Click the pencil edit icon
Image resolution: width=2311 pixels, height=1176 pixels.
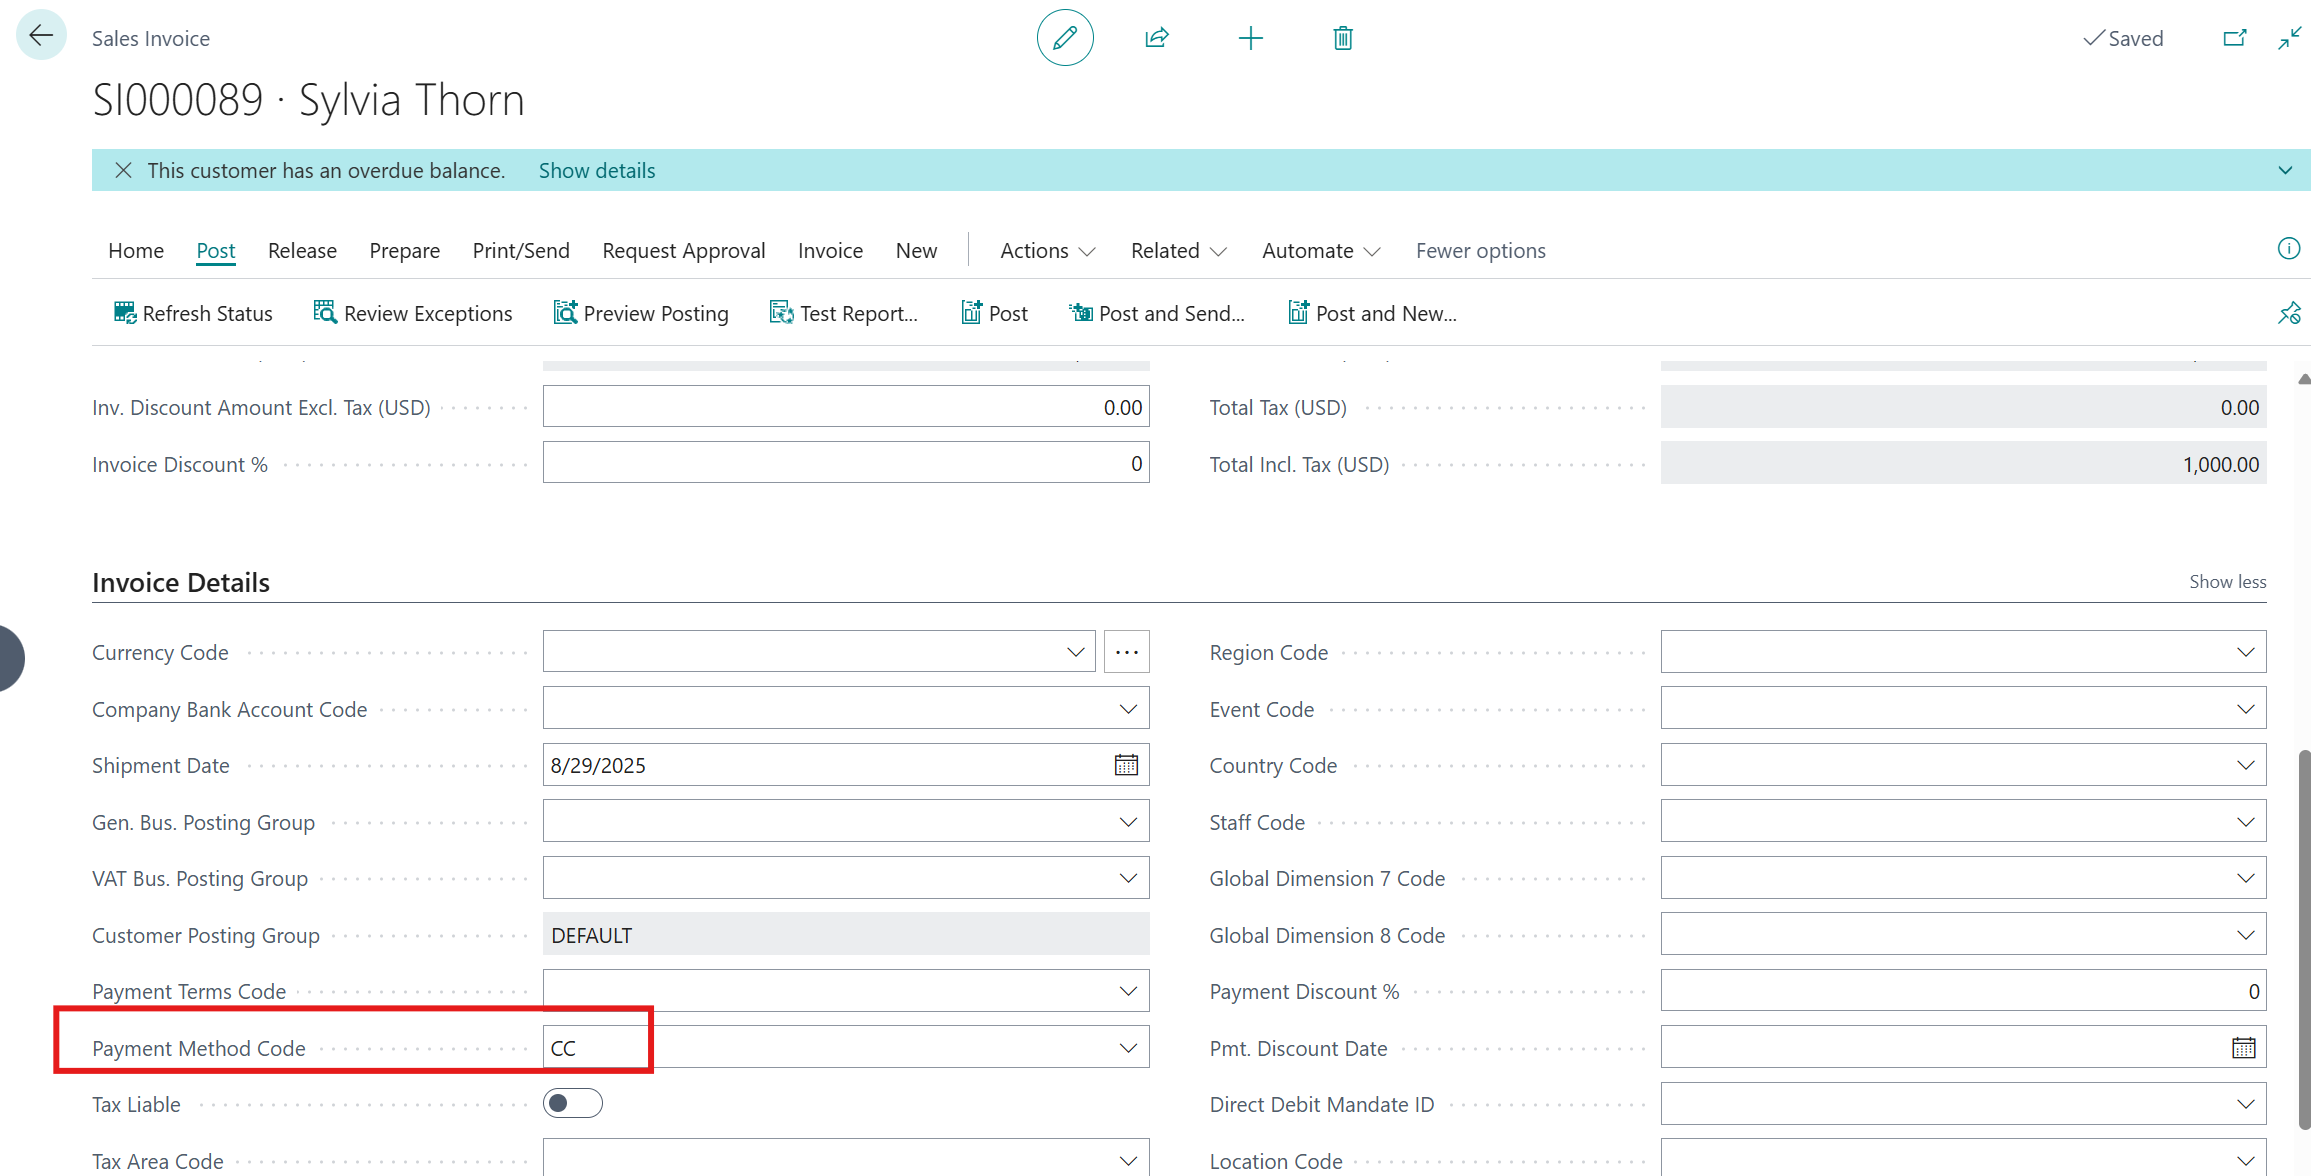[x=1065, y=38]
